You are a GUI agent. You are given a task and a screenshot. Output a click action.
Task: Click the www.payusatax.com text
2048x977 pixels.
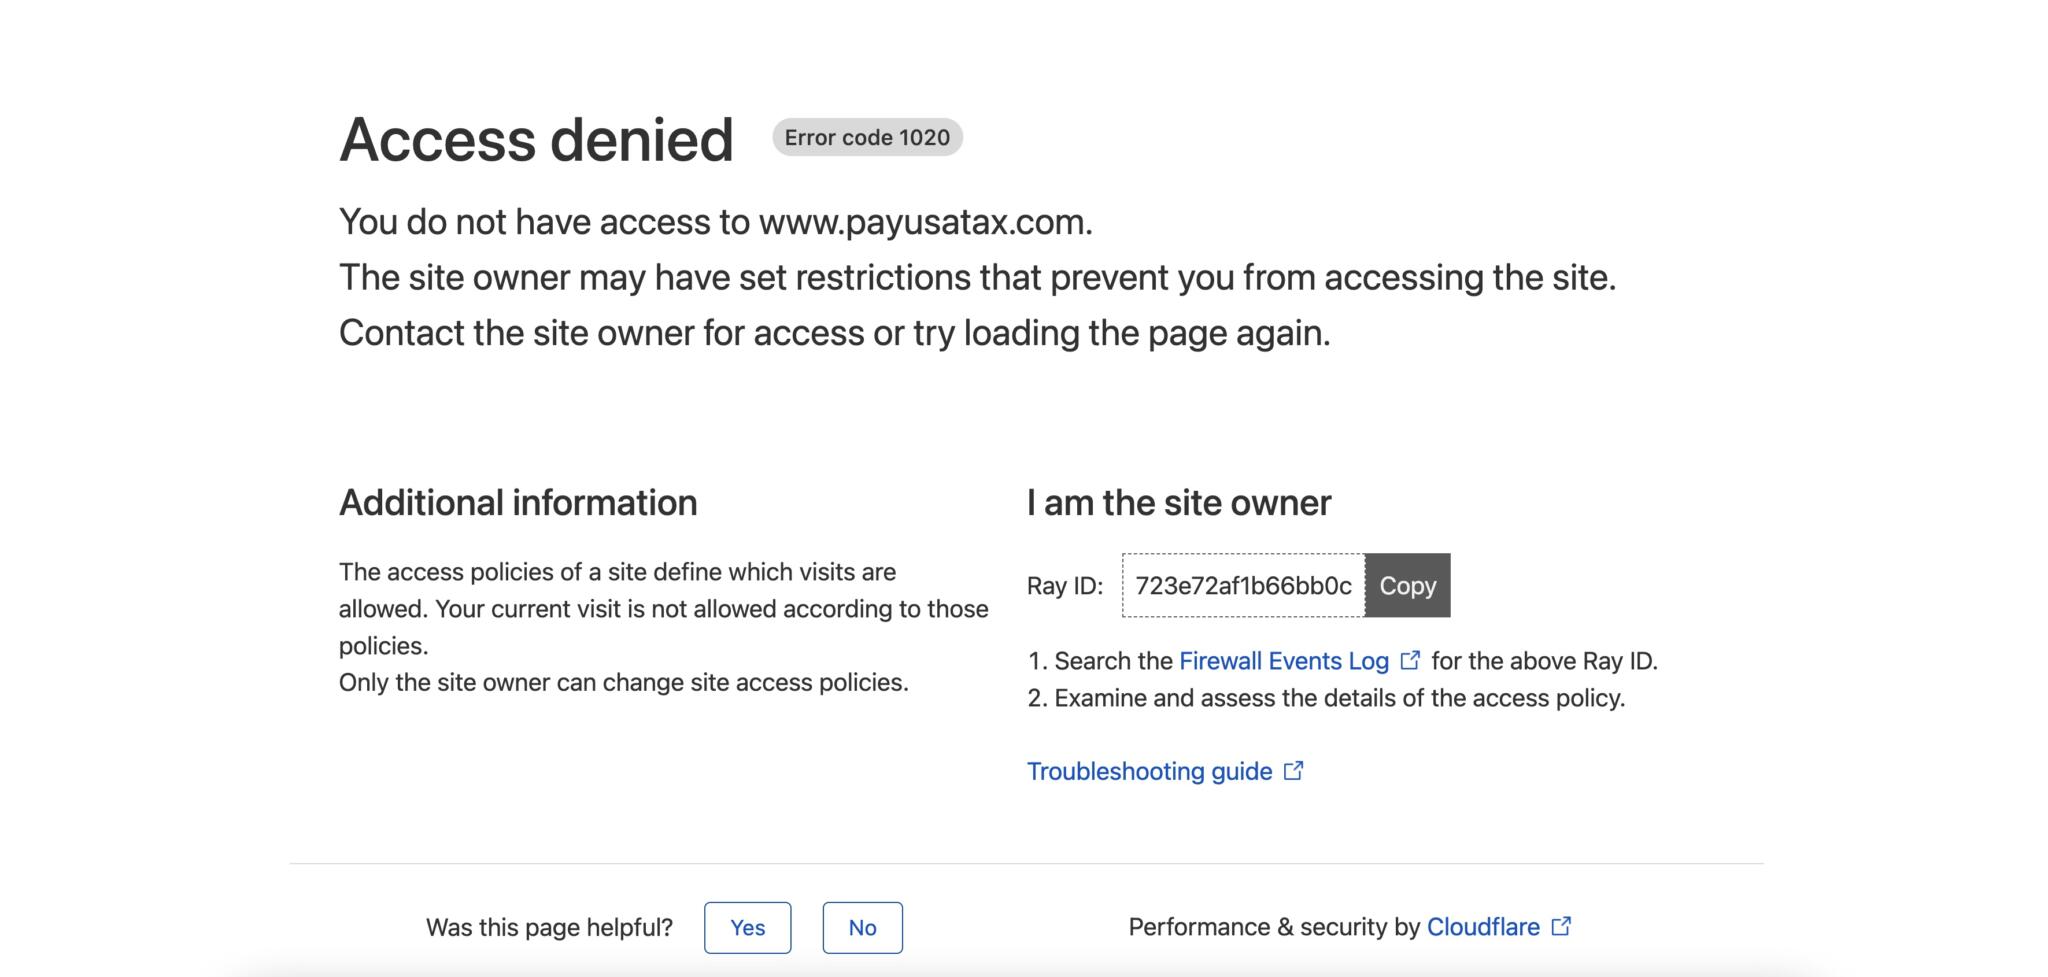tap(924, 222)
